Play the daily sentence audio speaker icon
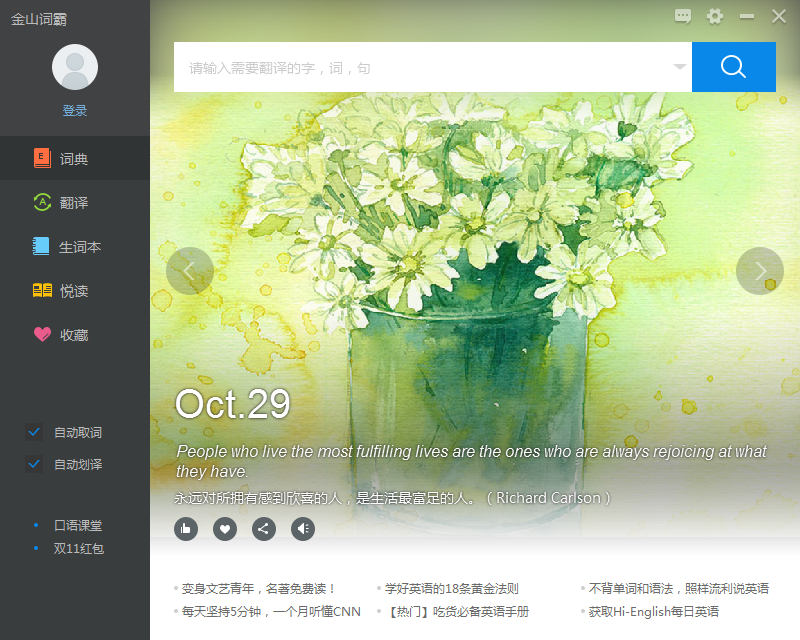Image resolution: width=800 pixels, height=640 pixels. click(303, 529)
